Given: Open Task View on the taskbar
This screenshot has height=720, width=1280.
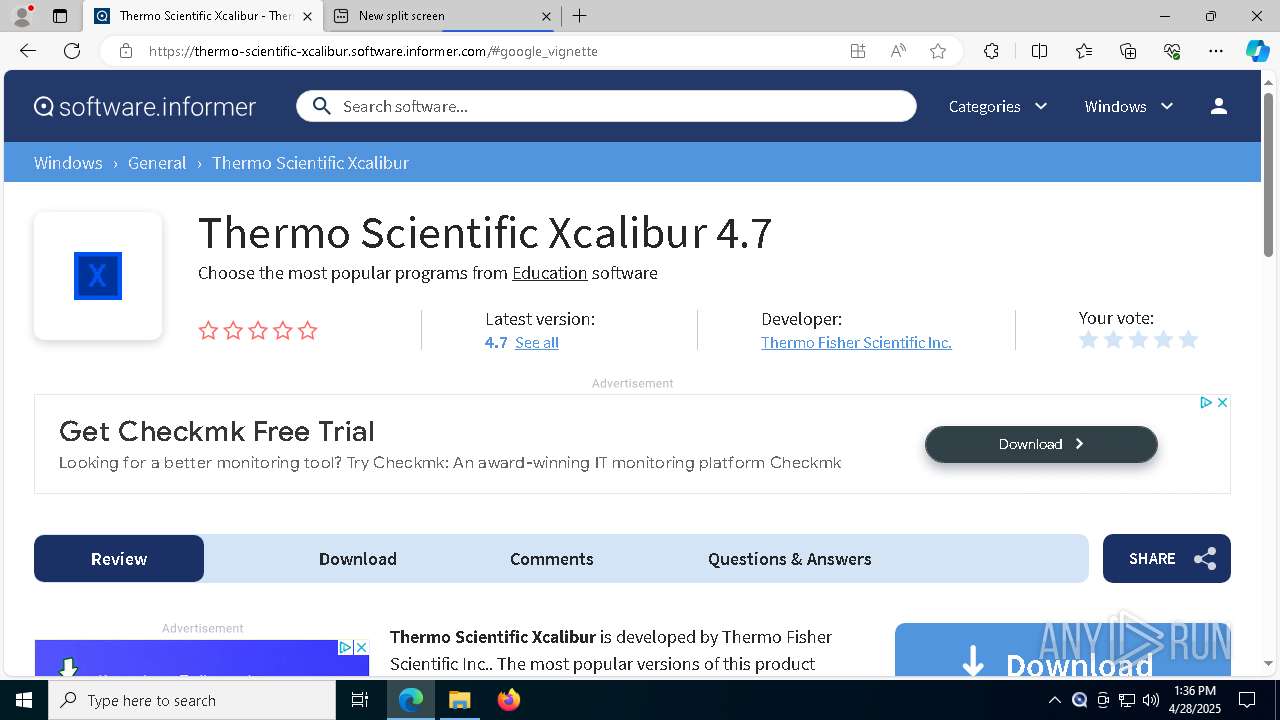Looking at the screenshot, I should point(360,700).
